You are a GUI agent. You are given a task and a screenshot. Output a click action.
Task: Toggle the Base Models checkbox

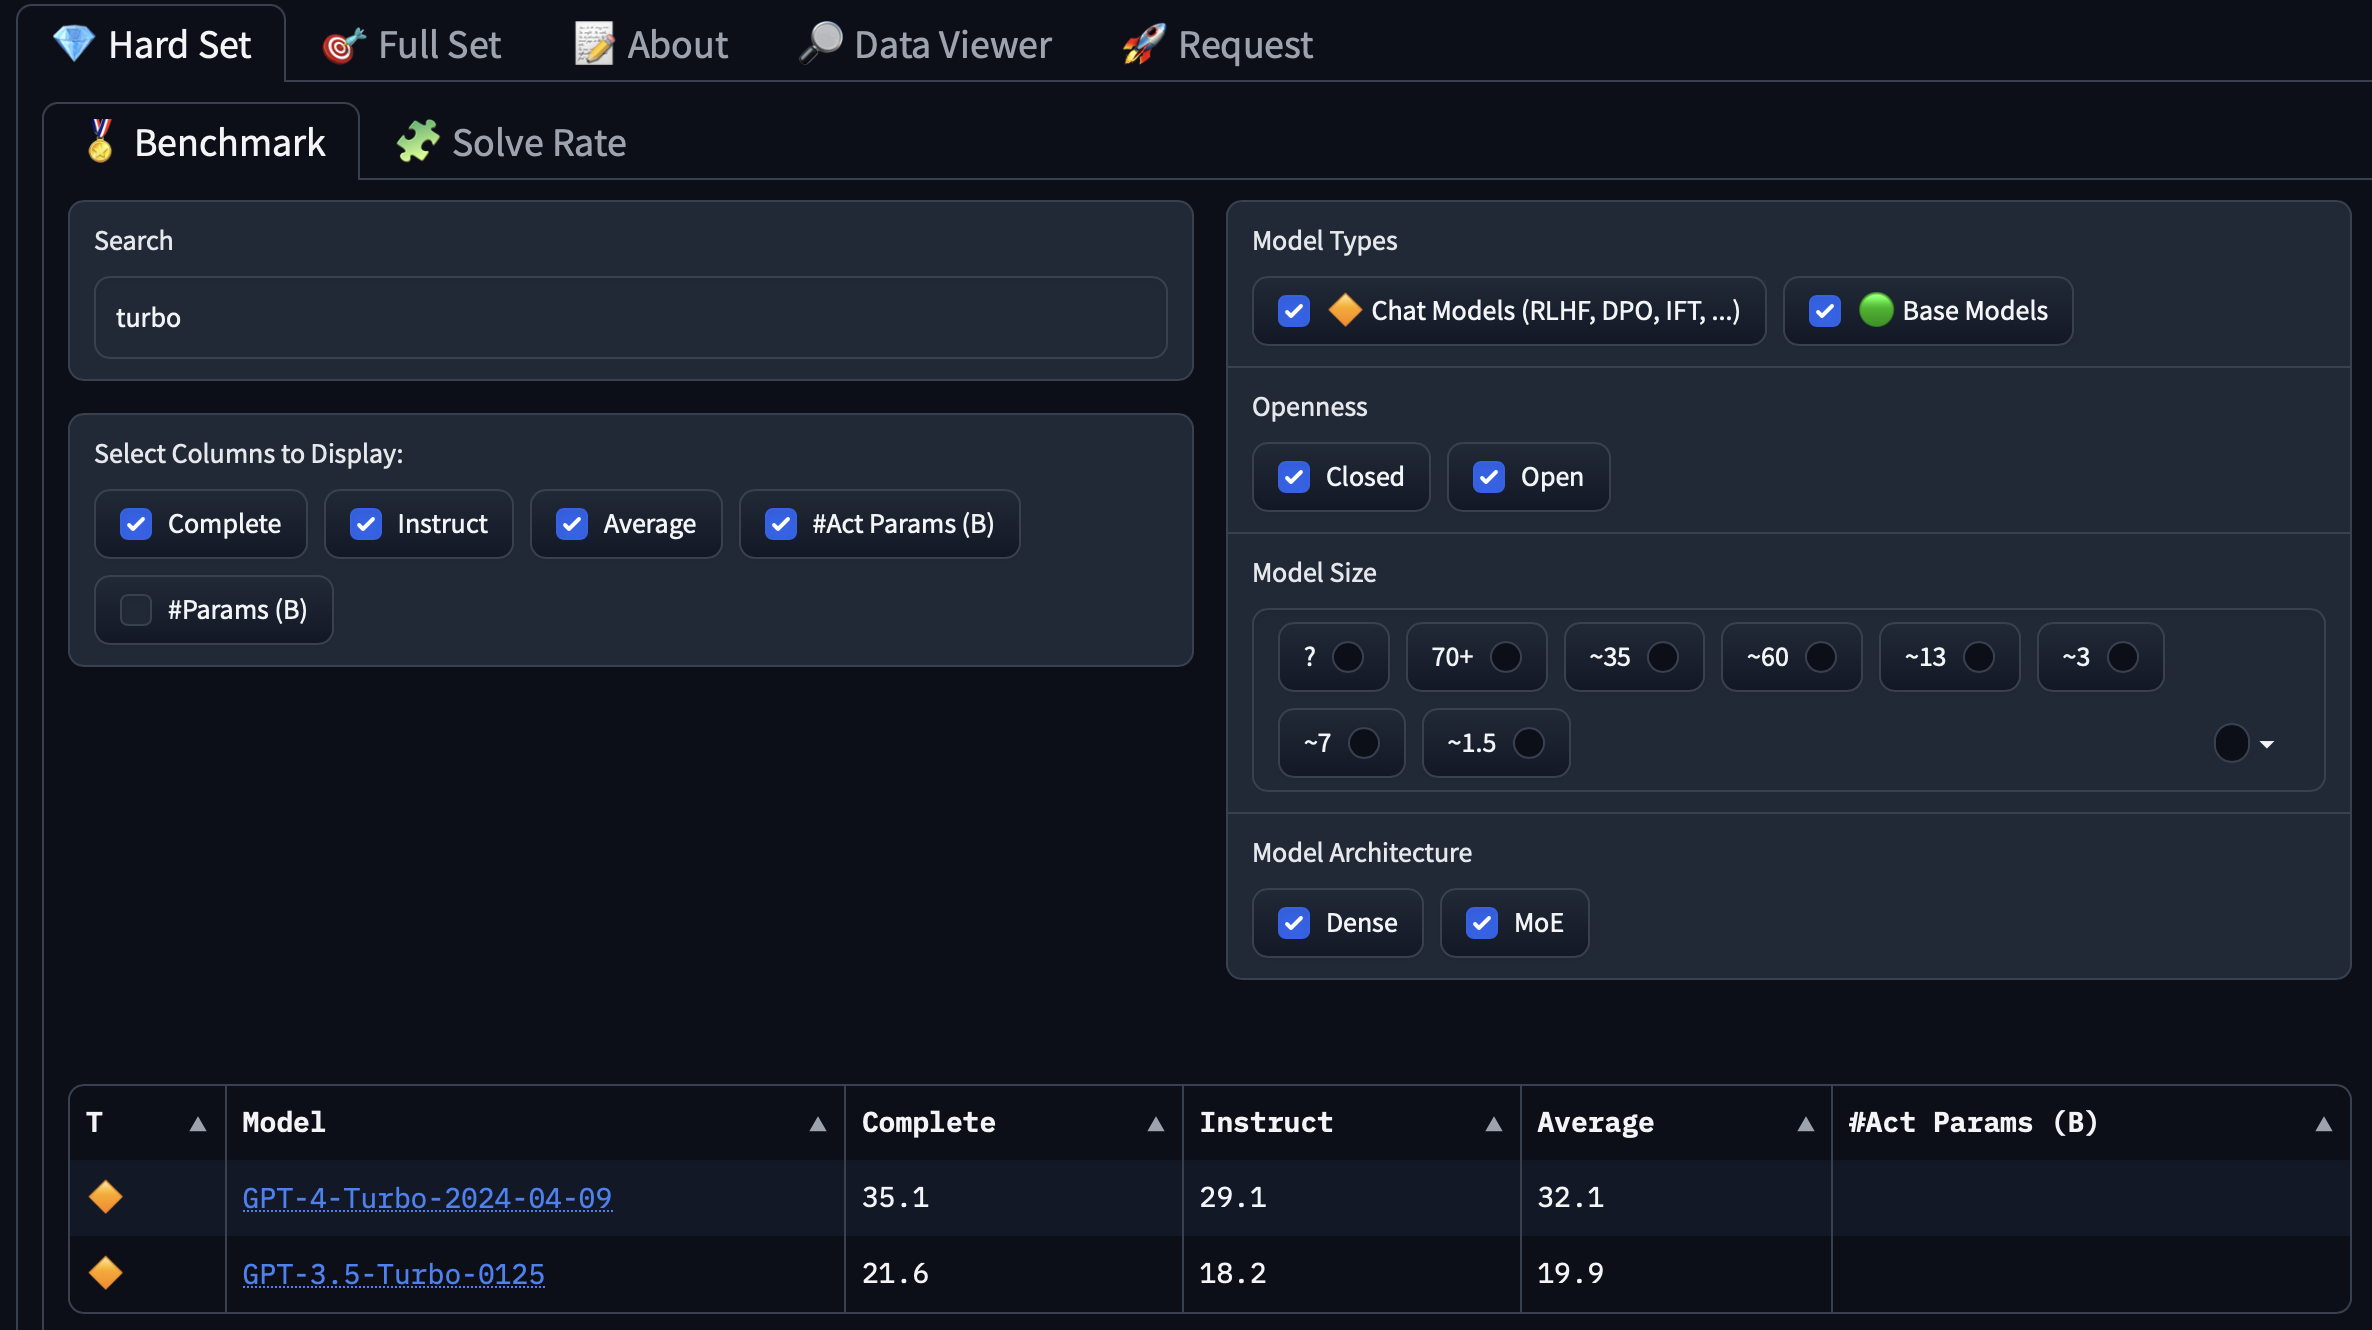coord(1825,311)
